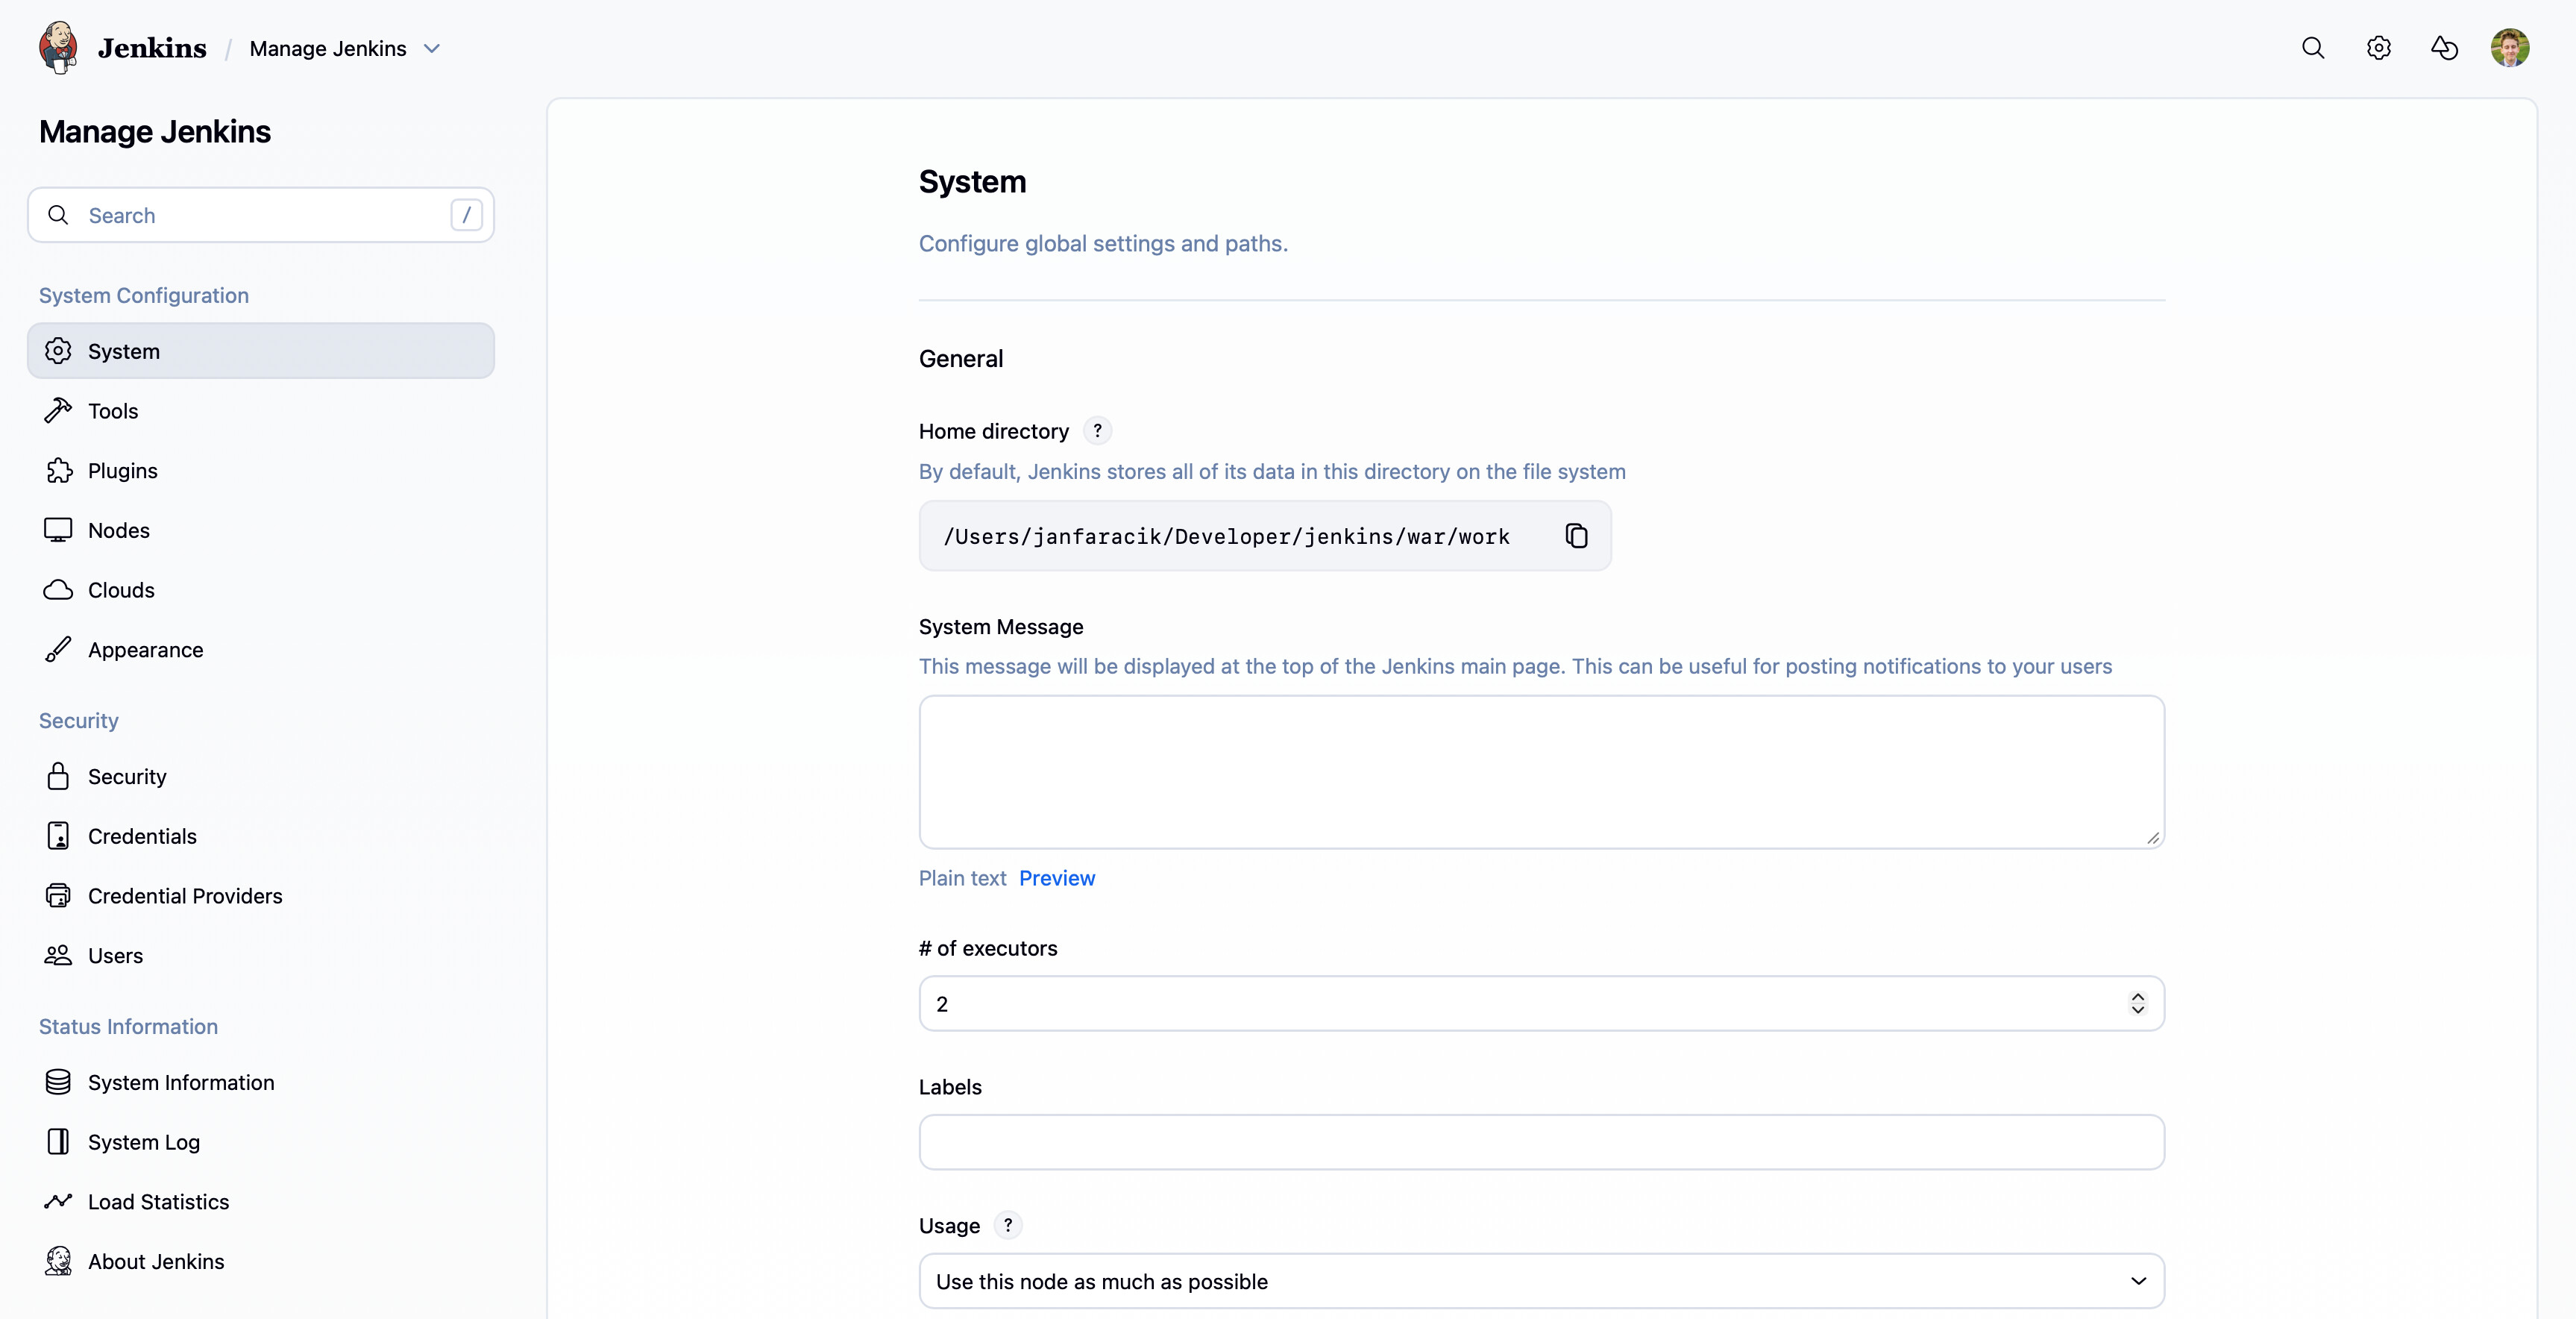The width and height of the screenshot is (2576, 1319).
Task: Click the Usage help question mark
Action: (x=1008, y=1225)
